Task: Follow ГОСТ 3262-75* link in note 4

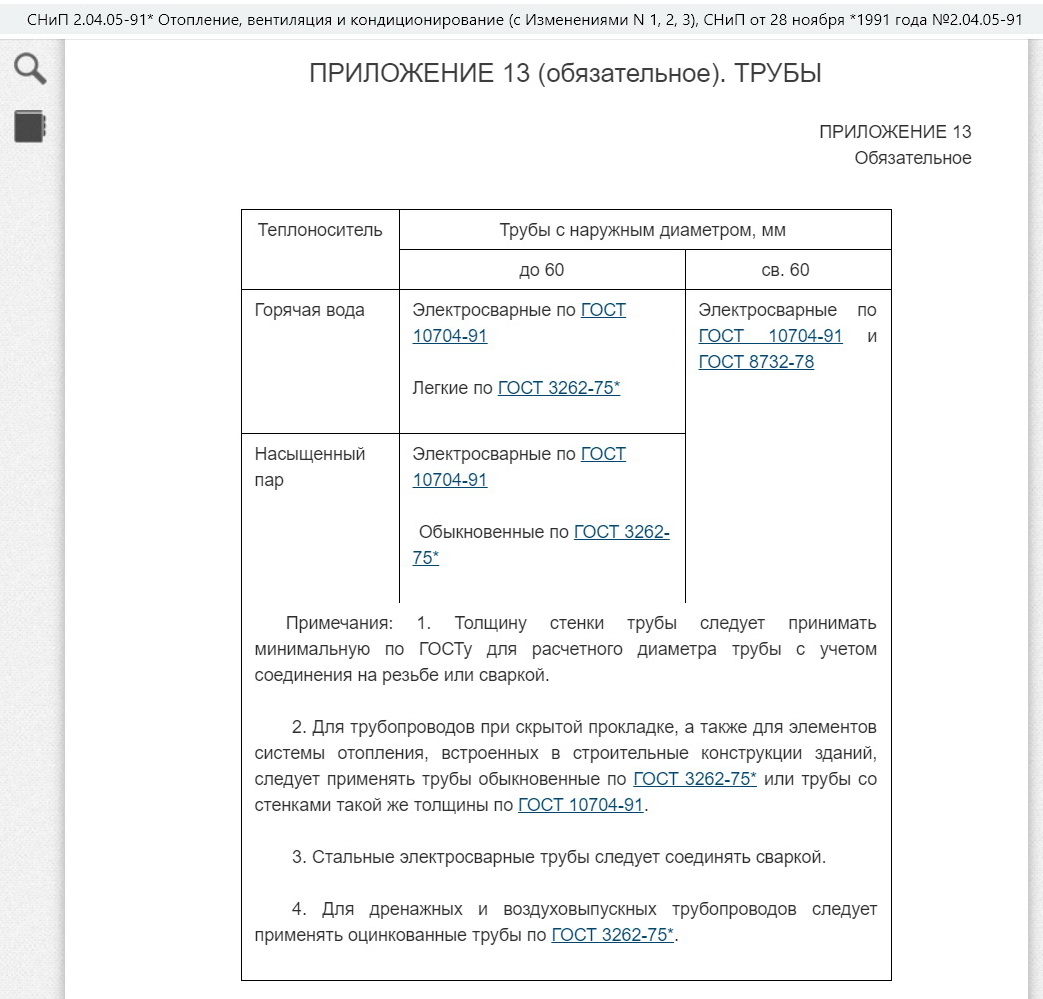Action: 613,936
